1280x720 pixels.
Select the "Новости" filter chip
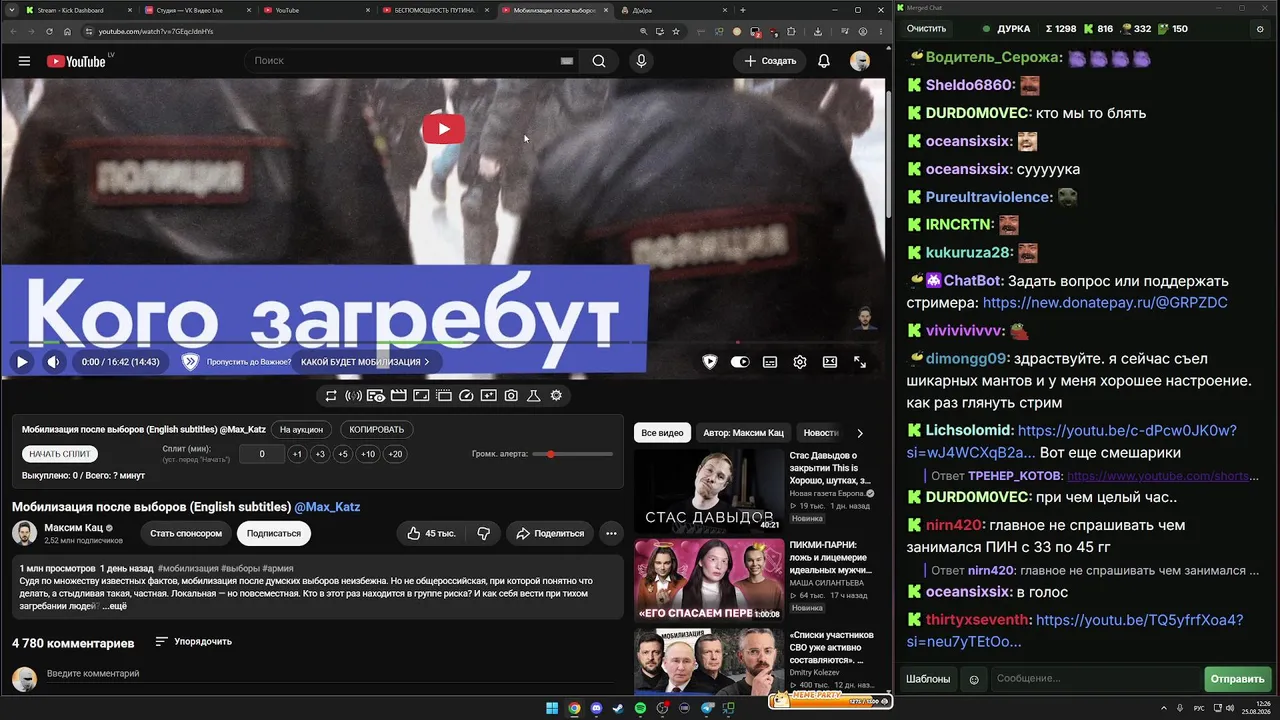(x=821, y=433)
